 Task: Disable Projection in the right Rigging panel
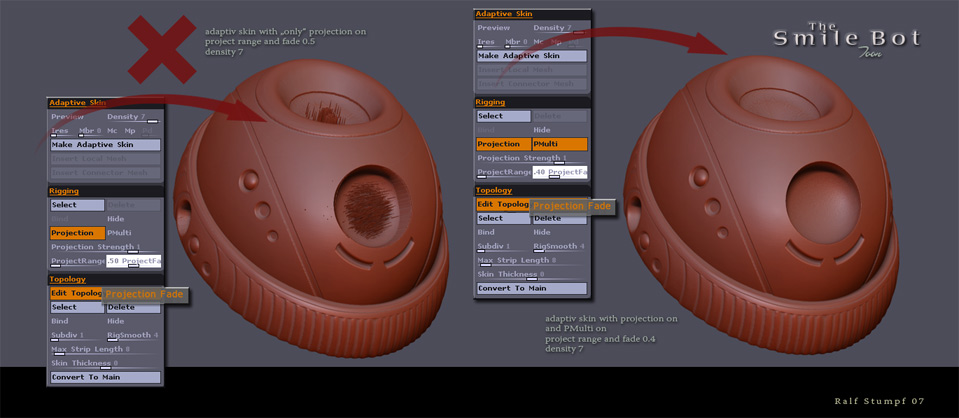tap(503, 144)
